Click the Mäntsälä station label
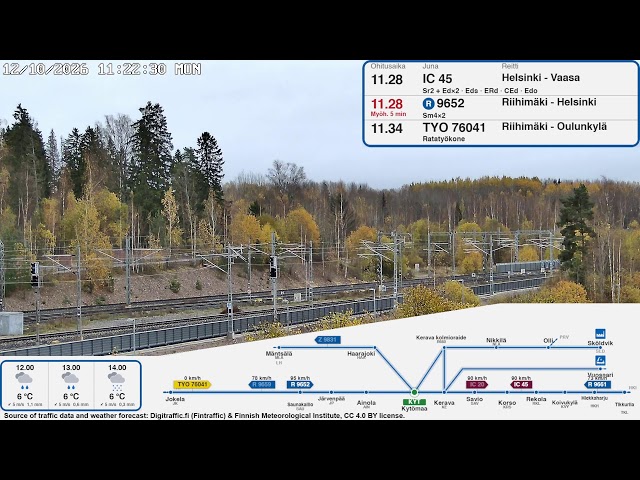The width and height of the screenshot is (640, 480). [x=279, y=354]
